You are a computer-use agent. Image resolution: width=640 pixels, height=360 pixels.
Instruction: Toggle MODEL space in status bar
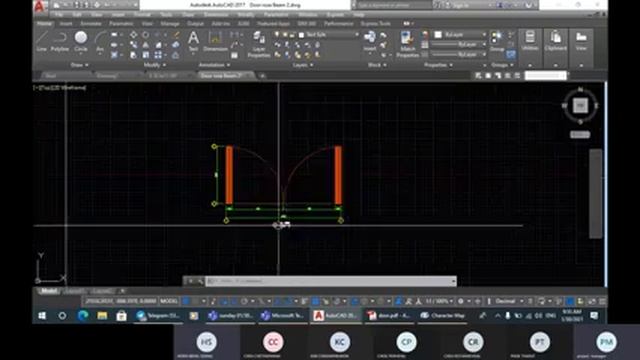[x=169, y=301]
